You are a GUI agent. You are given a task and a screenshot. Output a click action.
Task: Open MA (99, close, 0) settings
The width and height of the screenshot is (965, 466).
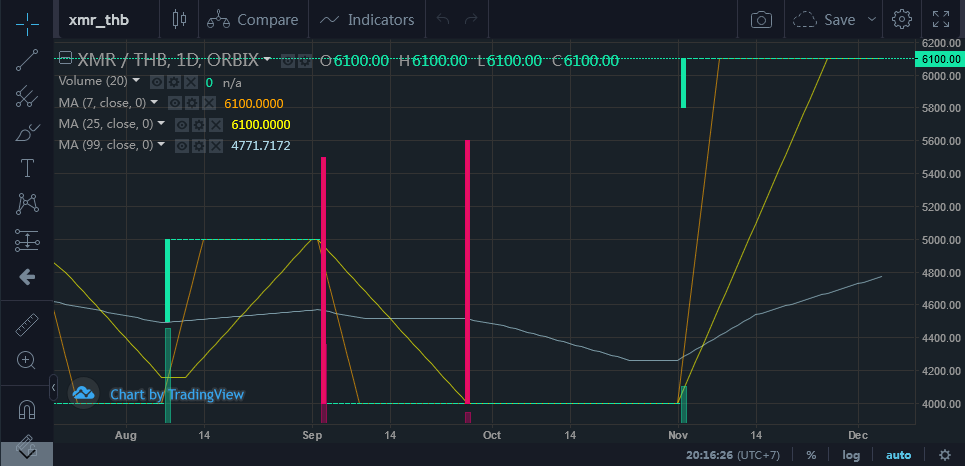point(199,146)
